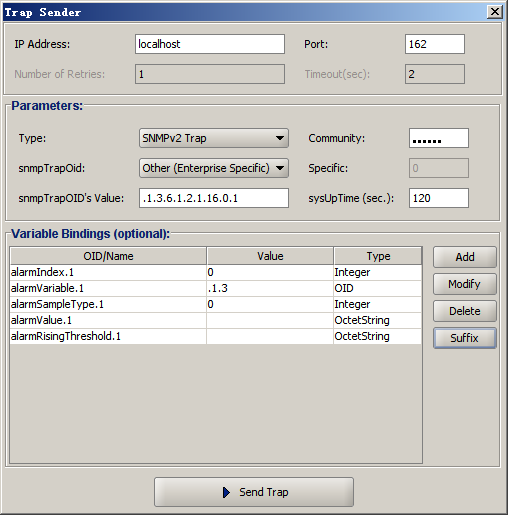Viewport: 508px width, 515px height.
Task: Click the Send Trap play arrow icon
Action: (226, 492)
